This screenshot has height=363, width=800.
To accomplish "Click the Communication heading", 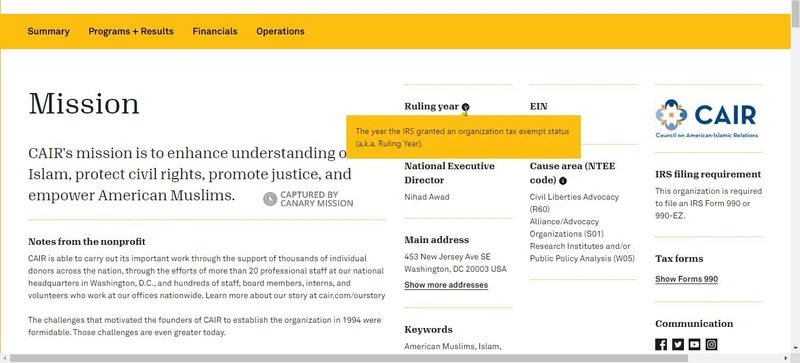I will pyautogui.click(x=694, y=324).
